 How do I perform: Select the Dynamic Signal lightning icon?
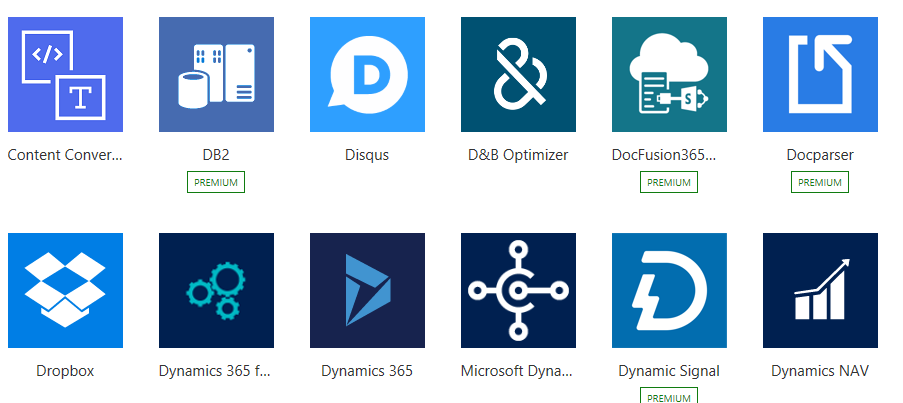click(669, 290)
